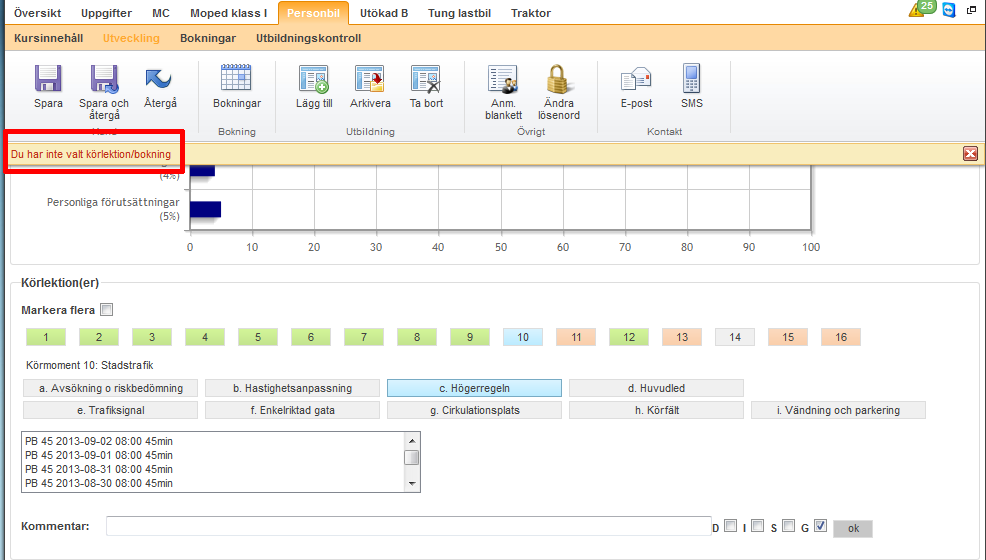Open the Utökad B tab
Screen dimensions: 986x560
[384, 13]
